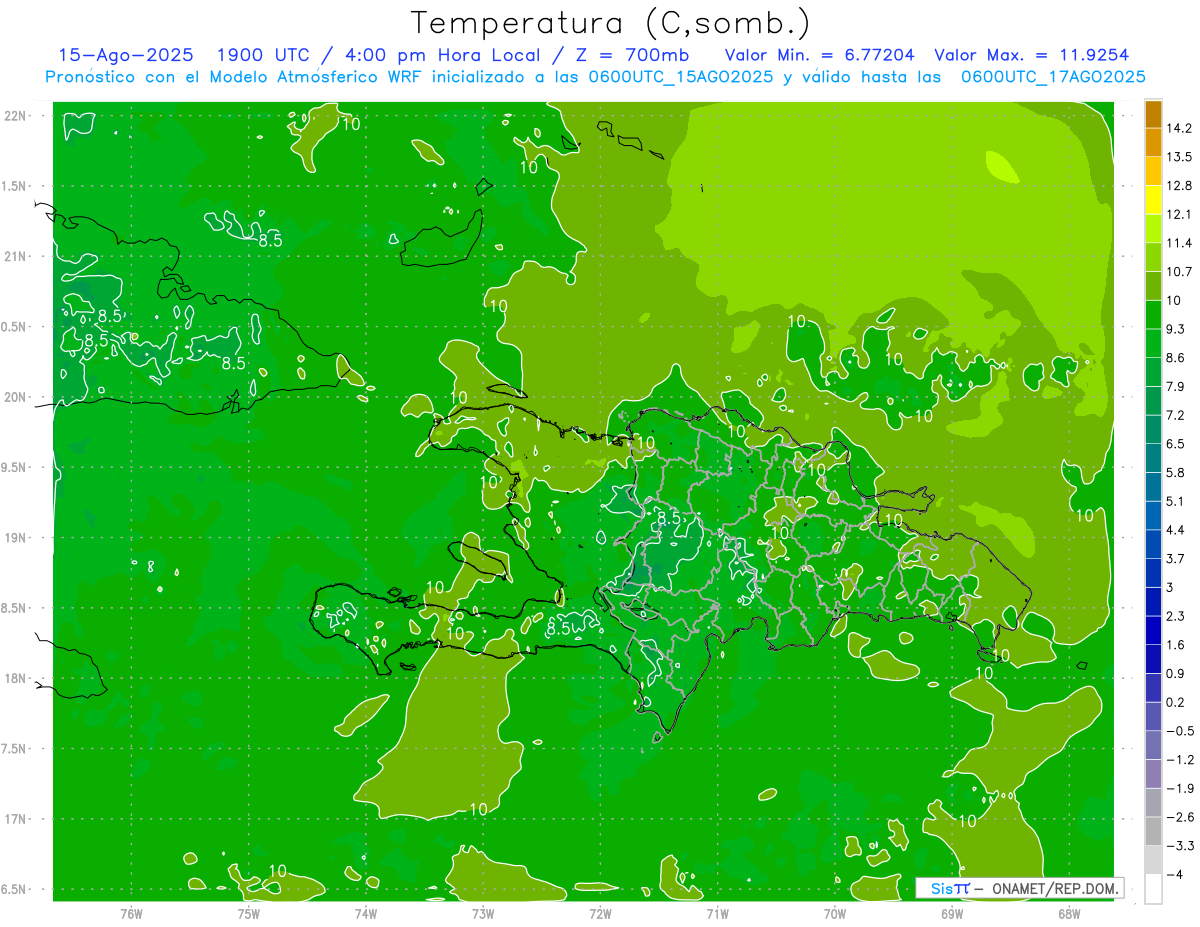Click the '72W' longitude axis label
The width and height of the screenshot is (1200, 927).
click(x=600, y=913)
